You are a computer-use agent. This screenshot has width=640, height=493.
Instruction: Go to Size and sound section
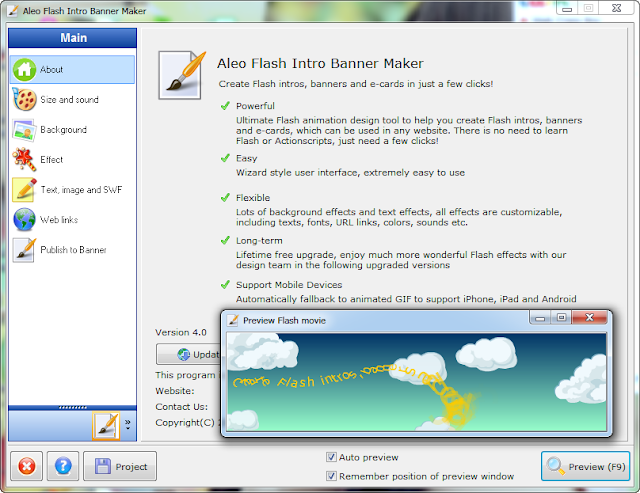click(72, 100)
